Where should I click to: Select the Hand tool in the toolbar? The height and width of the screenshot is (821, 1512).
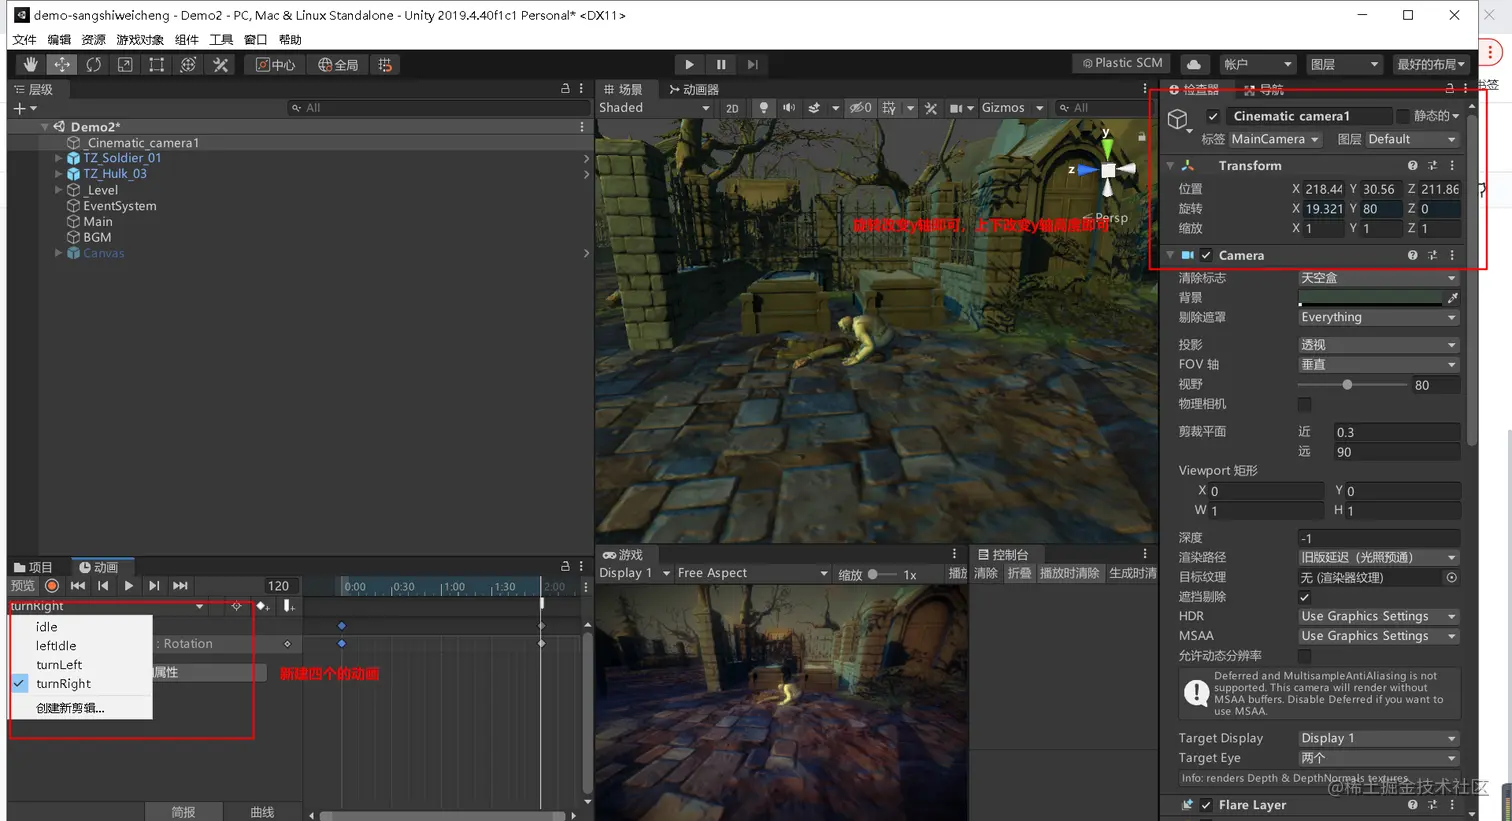30,65
